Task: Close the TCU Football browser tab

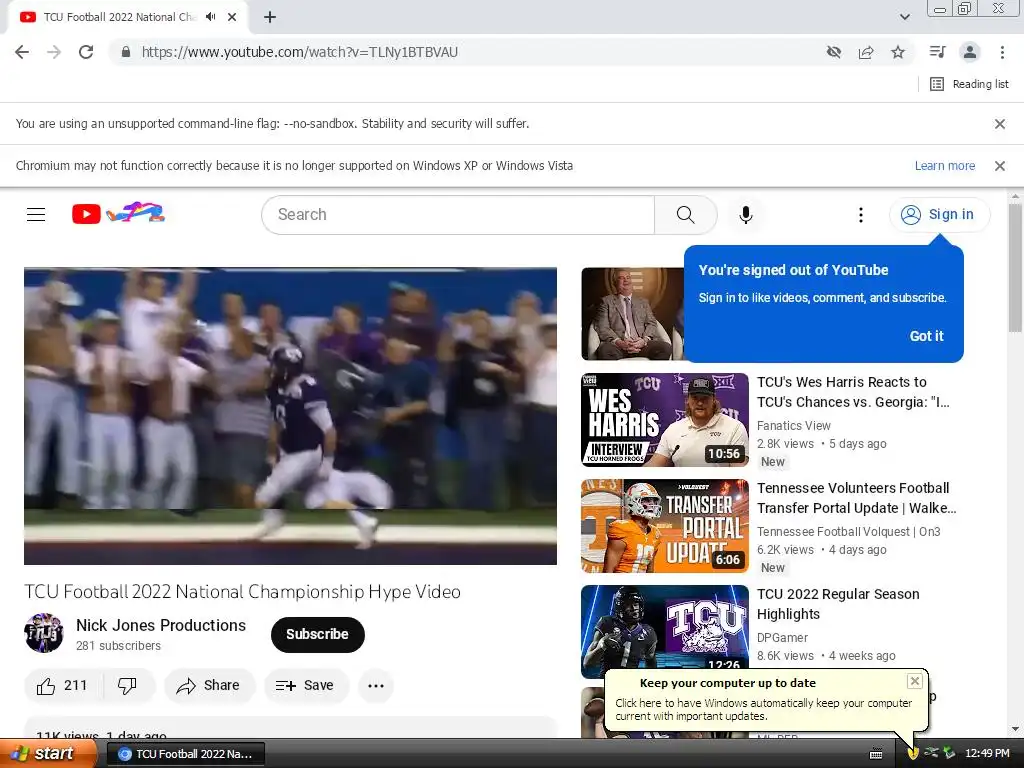Action: click(x=232, y=17)
